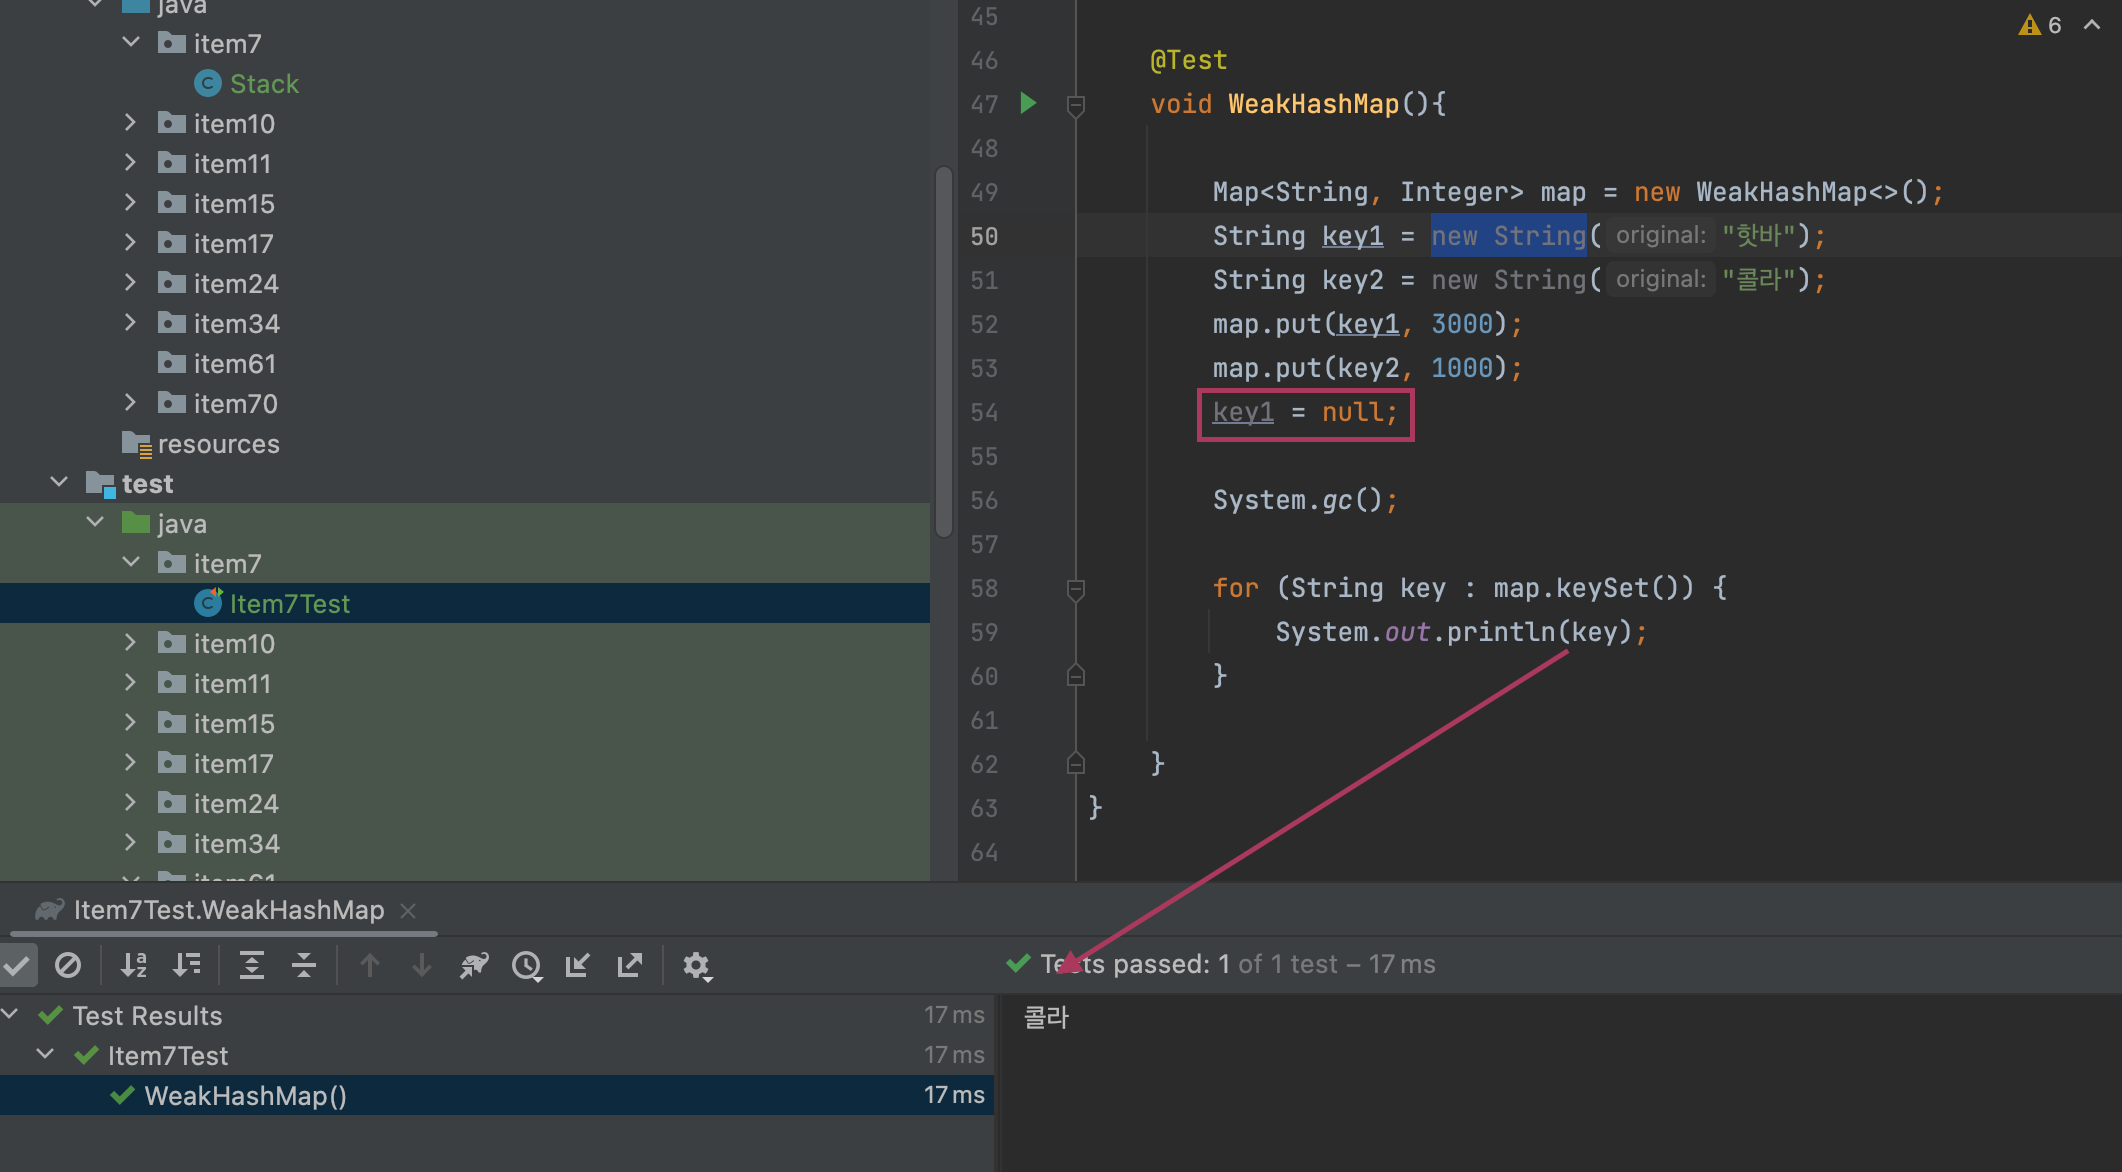Click the @Test annotation on line 46
The height and width of the screenshot is (1172, 2122).
[1188, 60]
